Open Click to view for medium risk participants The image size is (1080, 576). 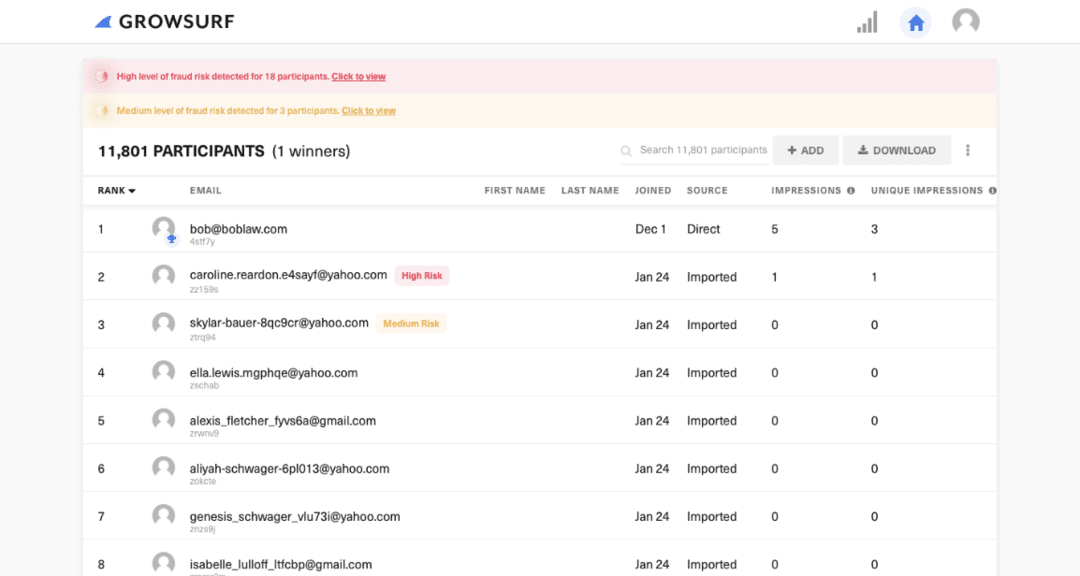(x=369, y=110)
